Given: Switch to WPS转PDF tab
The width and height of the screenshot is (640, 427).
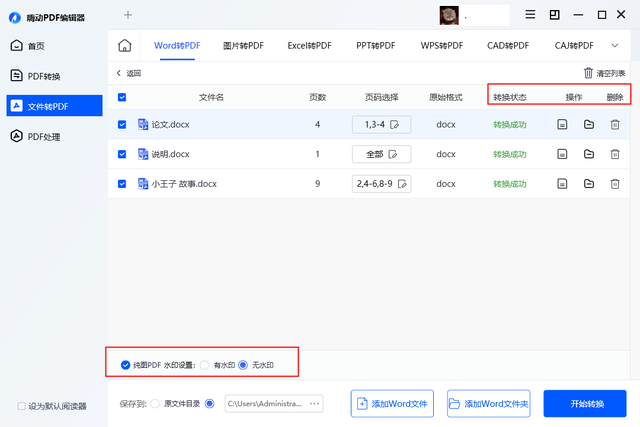Looking at the screenshot, I should (x=442, y=46).
